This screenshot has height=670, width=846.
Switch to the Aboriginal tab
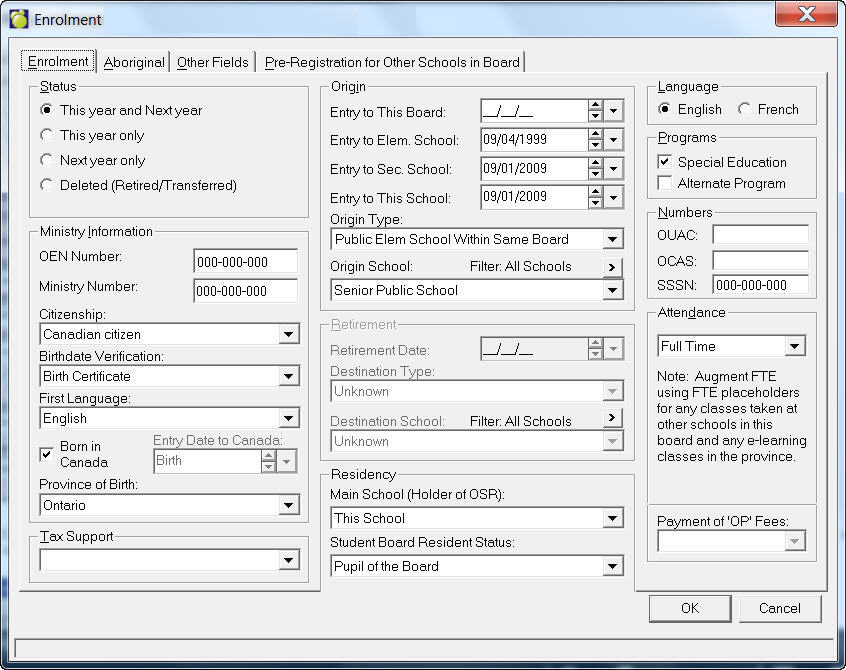(134, 62)
